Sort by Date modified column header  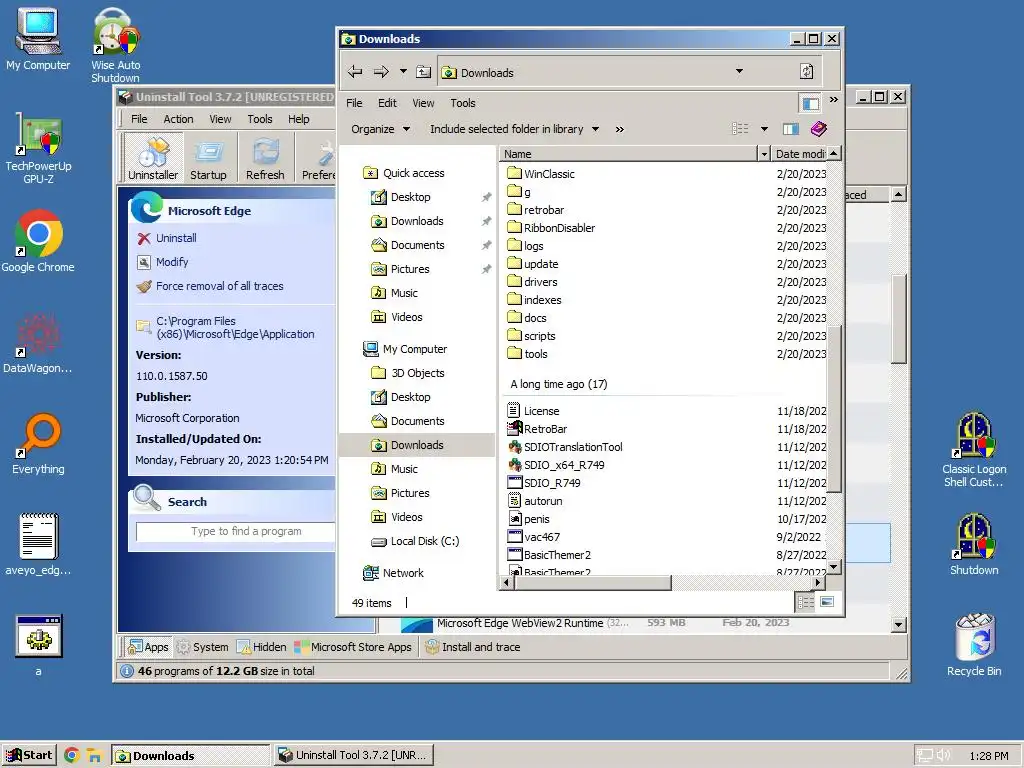point(799,153)
